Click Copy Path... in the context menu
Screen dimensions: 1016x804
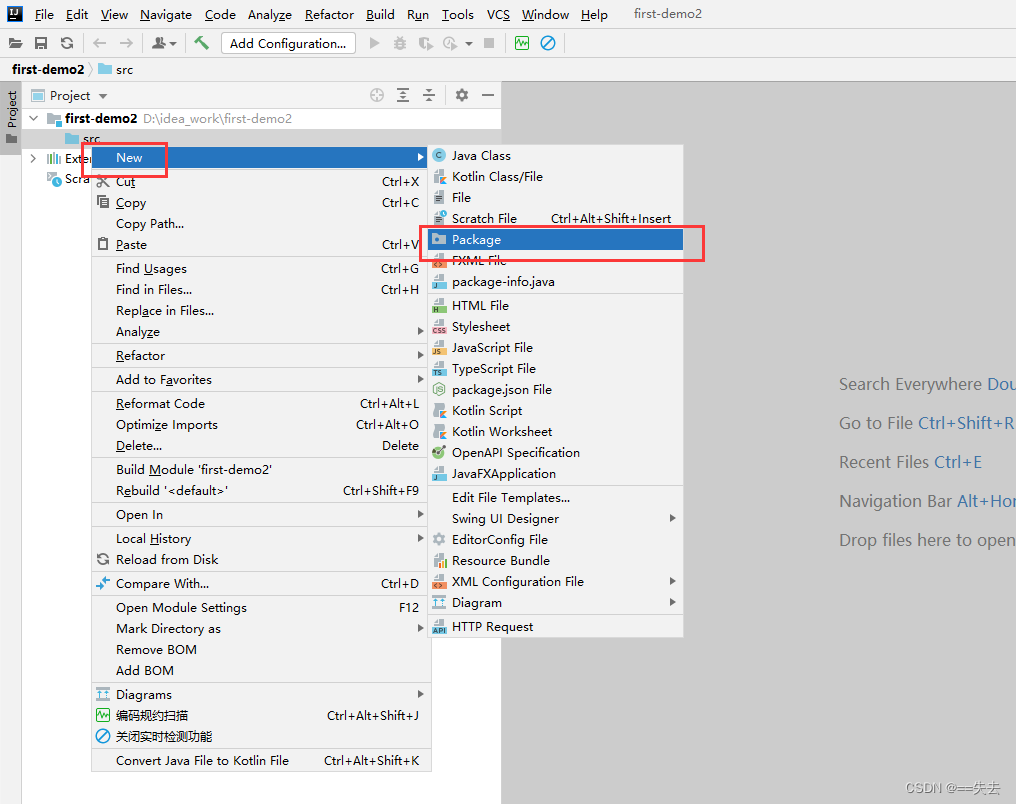(x=259, y=224)
